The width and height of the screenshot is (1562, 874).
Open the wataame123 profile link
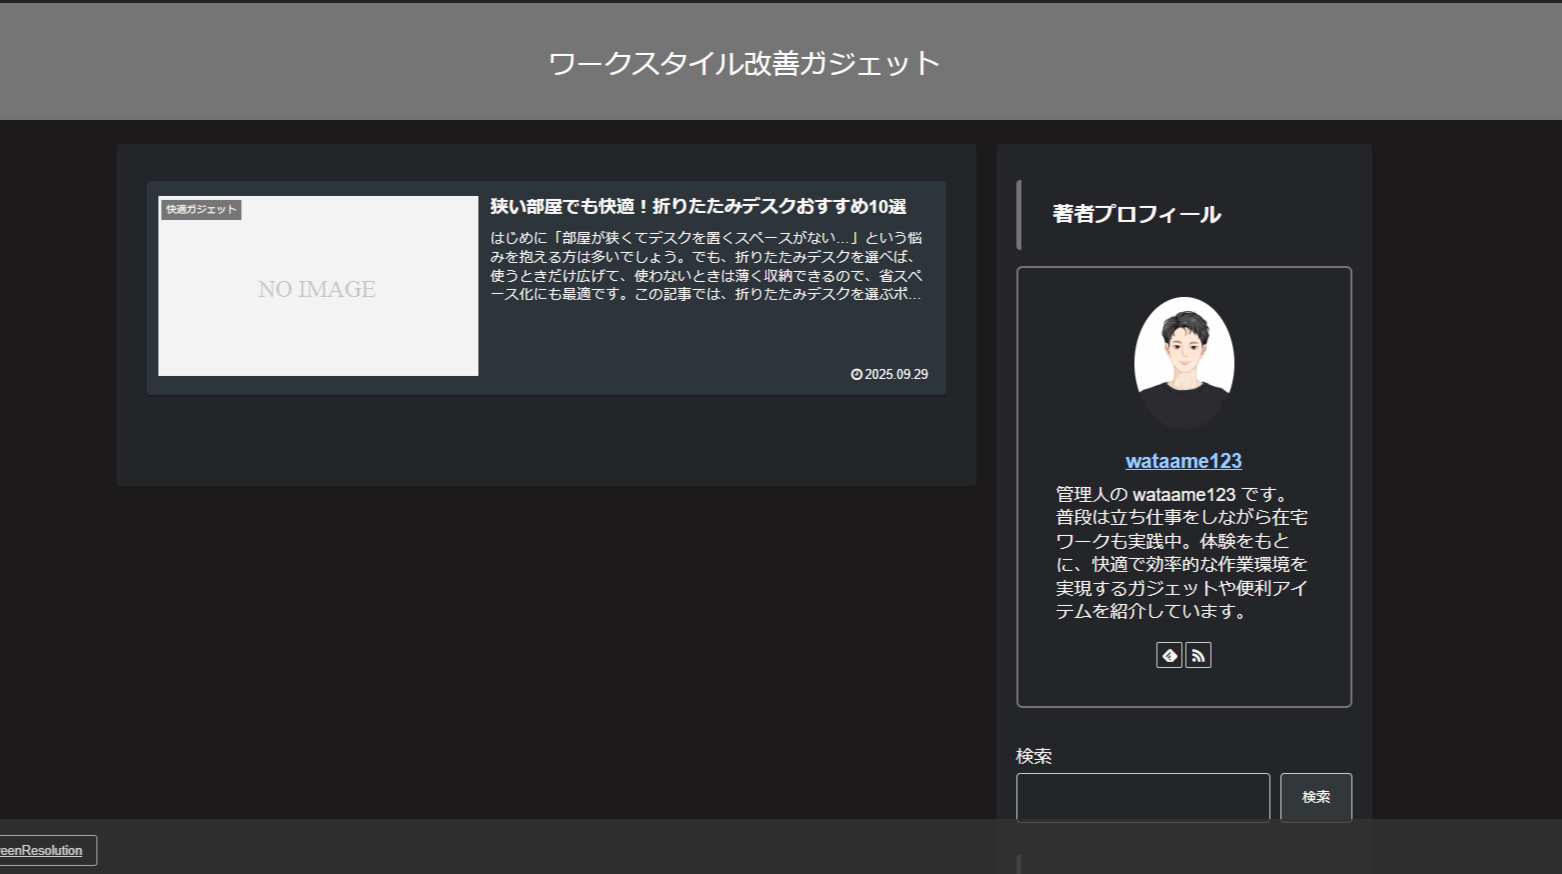point(1183,461)
